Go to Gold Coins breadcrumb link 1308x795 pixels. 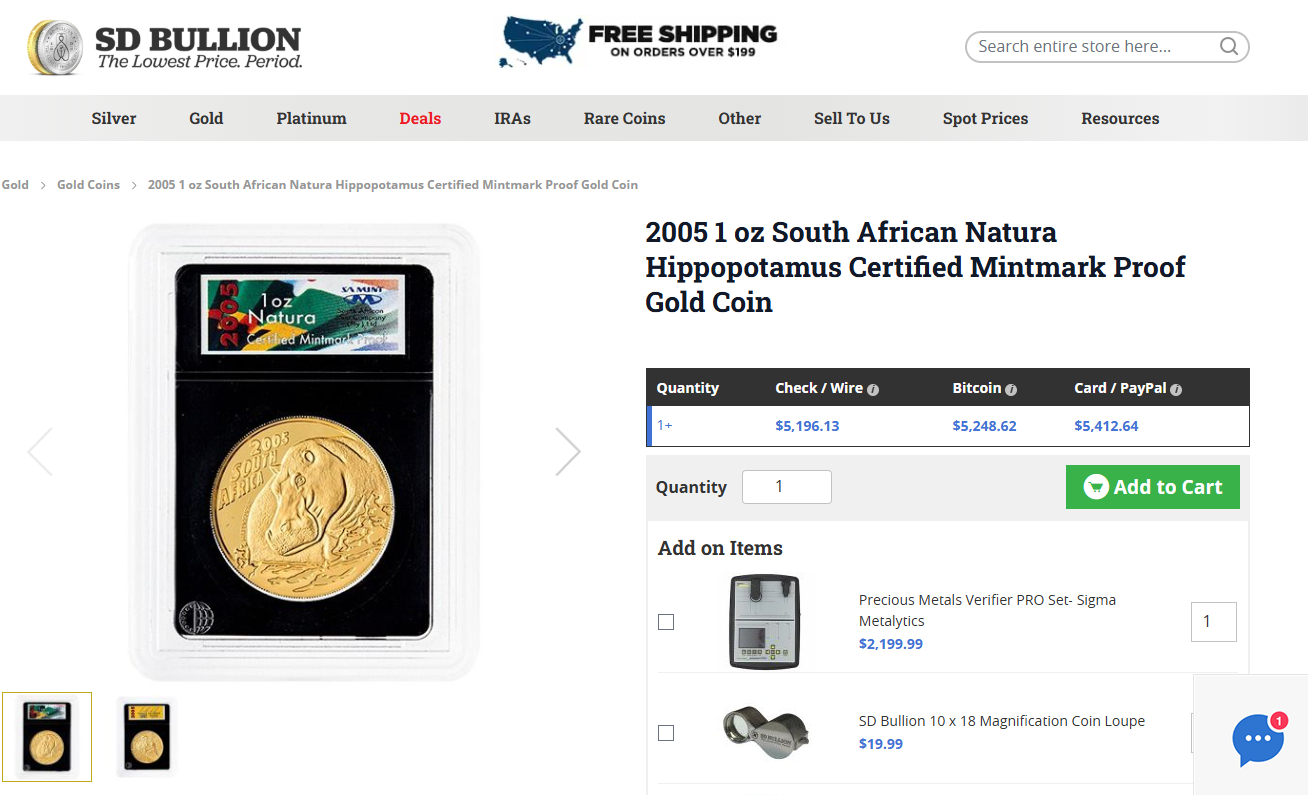point(88,185)
